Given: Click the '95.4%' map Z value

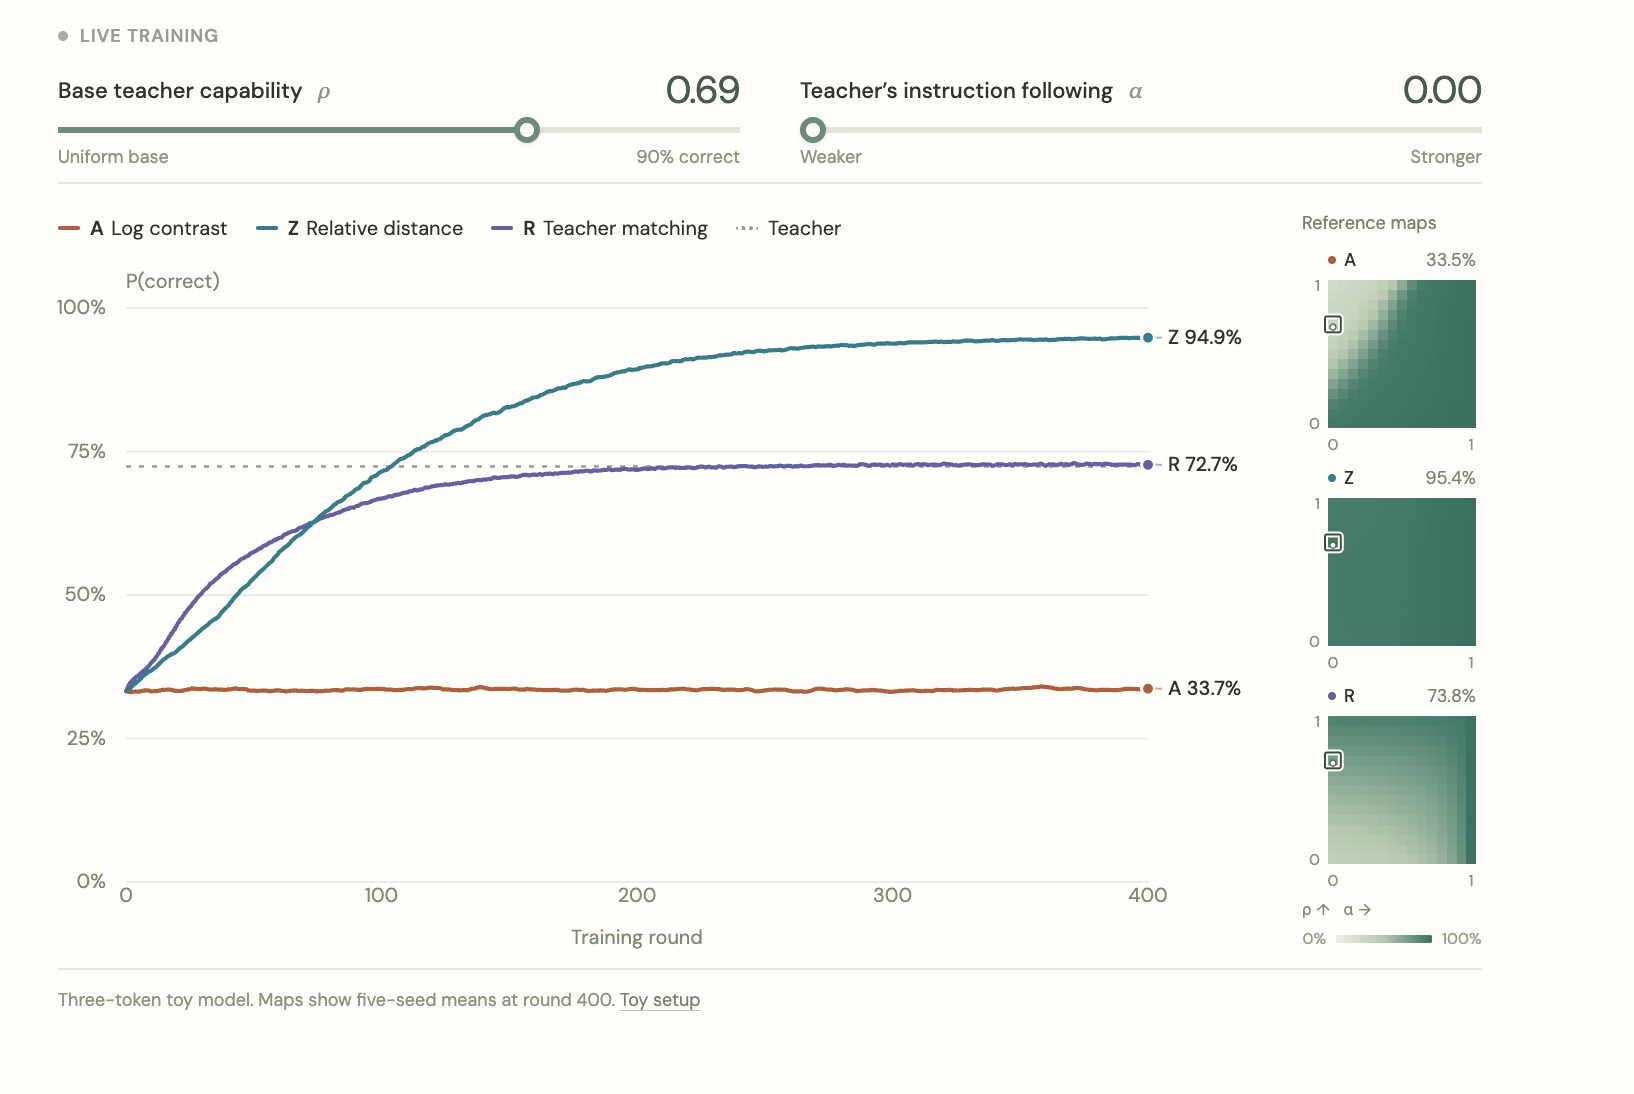Looking at the screenshot, I should [1451, 478].
